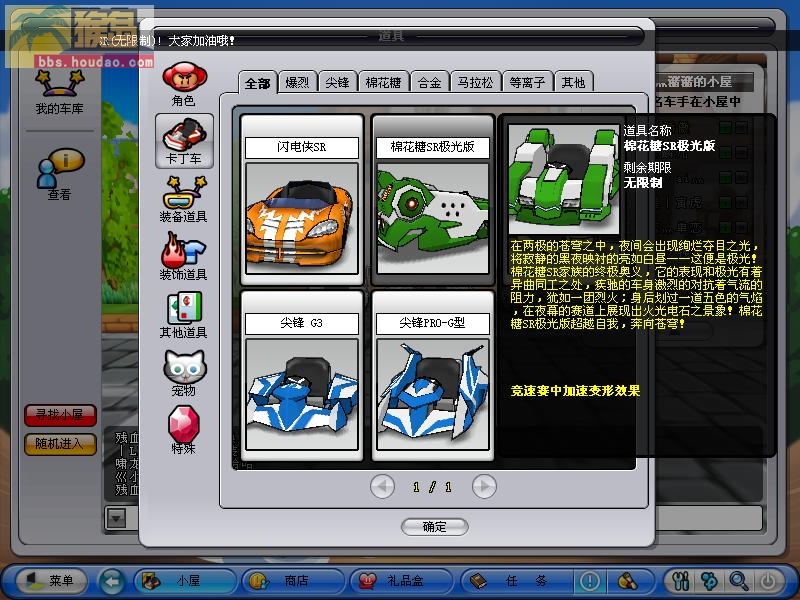Click the 查看 view info icon
The width and height of the screenshot is (800, 600).
(60, 174)
